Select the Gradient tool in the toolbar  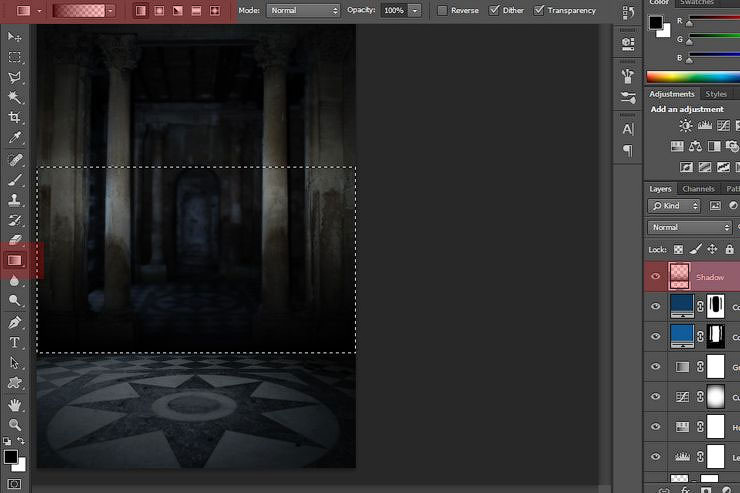(15, 260)
